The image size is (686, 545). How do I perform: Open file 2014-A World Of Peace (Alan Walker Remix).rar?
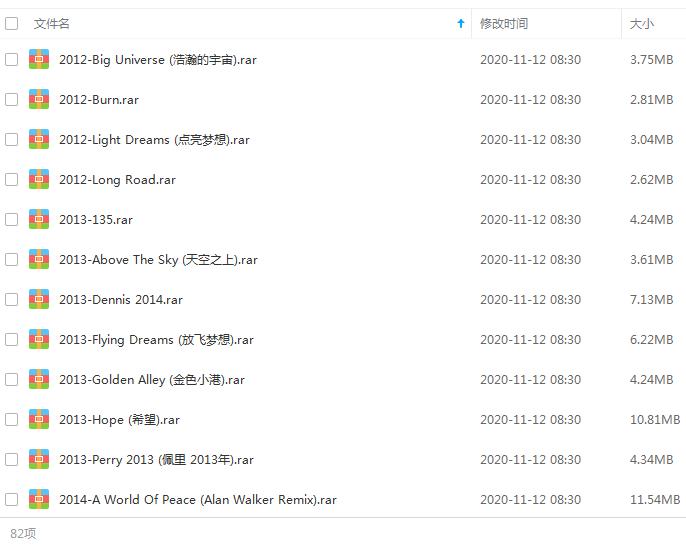198,500
